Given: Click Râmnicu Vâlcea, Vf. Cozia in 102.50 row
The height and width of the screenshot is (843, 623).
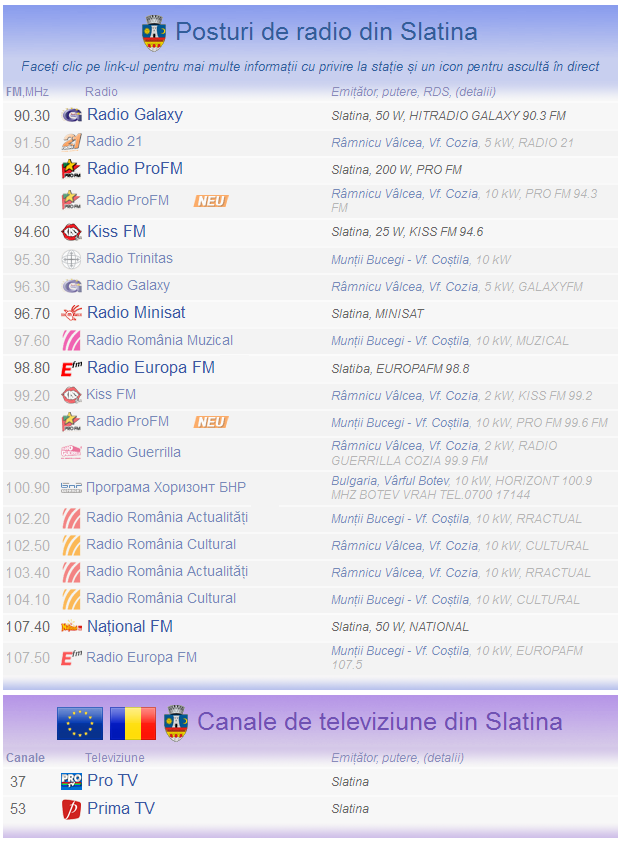Looking at the screenshot, I should coord(404,546).
